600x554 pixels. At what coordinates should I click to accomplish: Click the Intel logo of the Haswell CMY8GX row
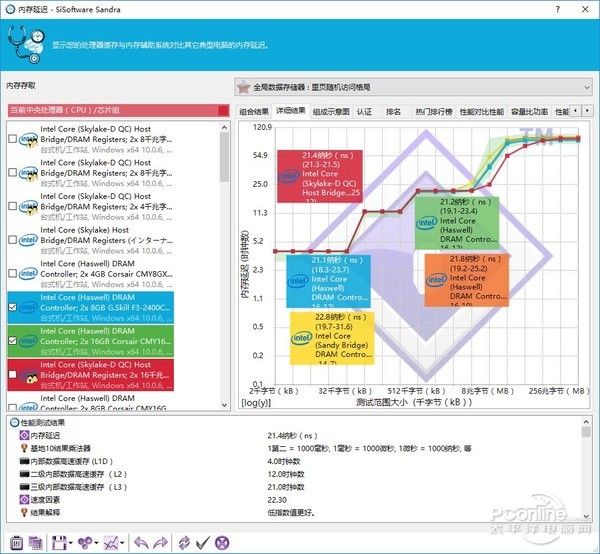point(28,274)
